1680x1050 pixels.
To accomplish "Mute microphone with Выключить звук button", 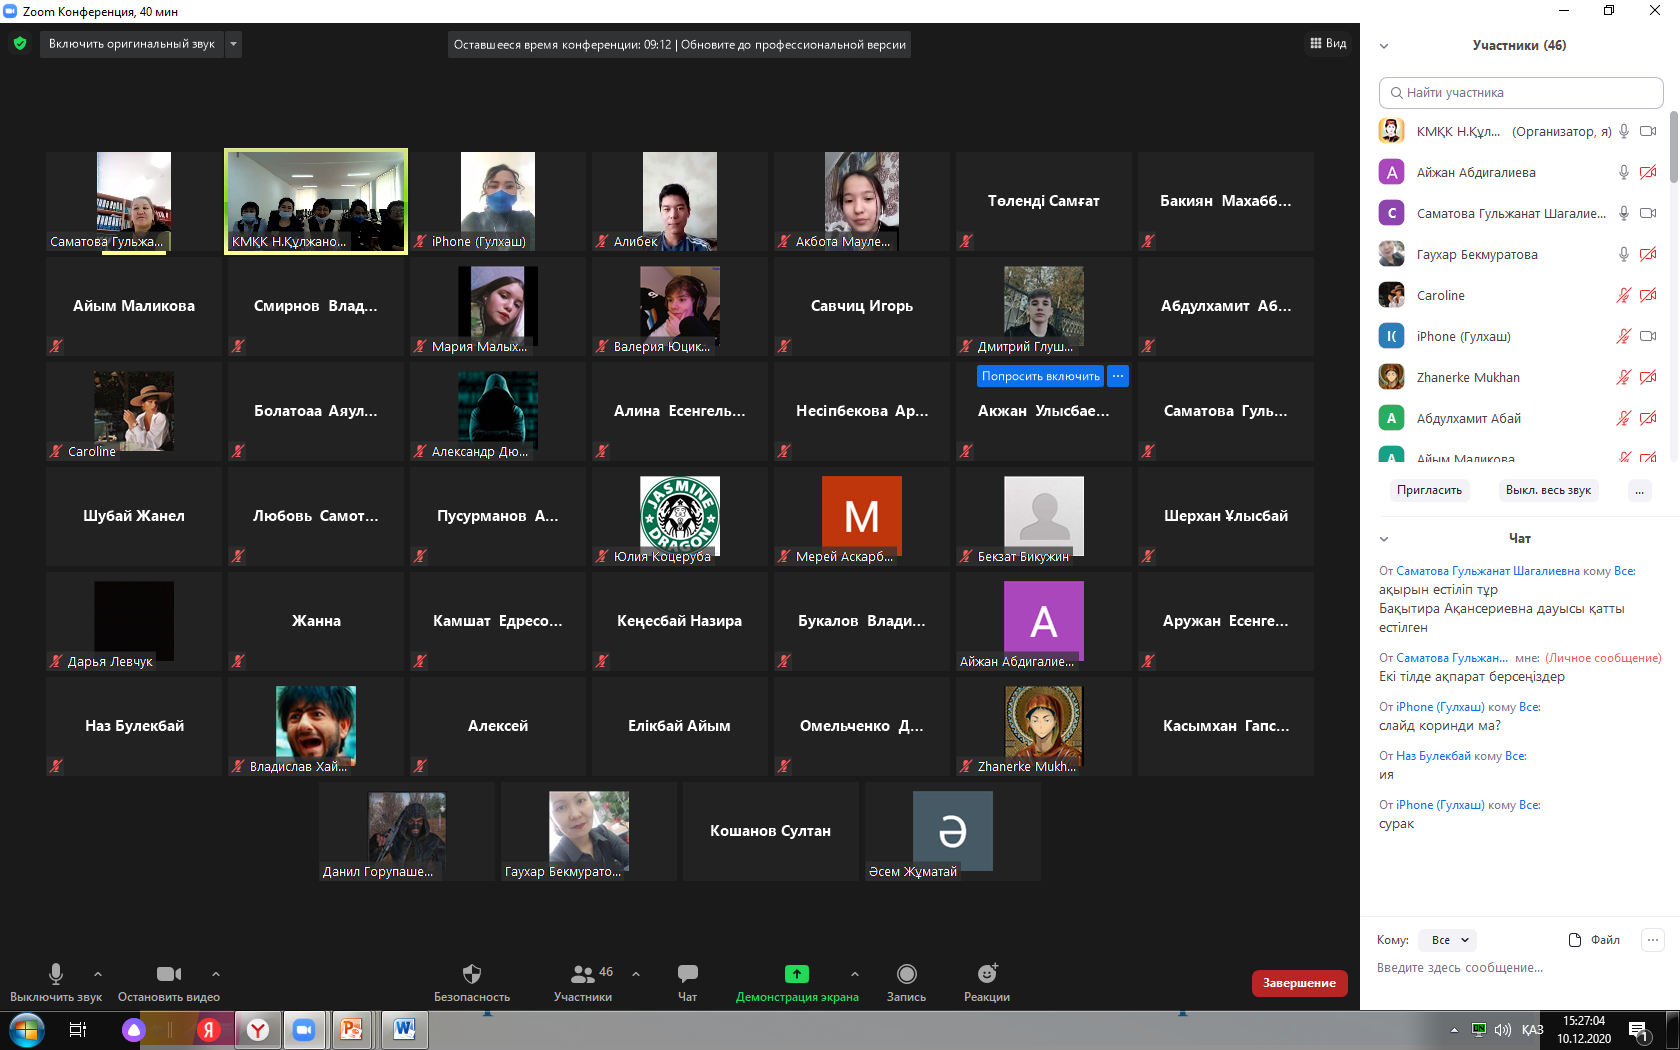I will tap(56, 974).
